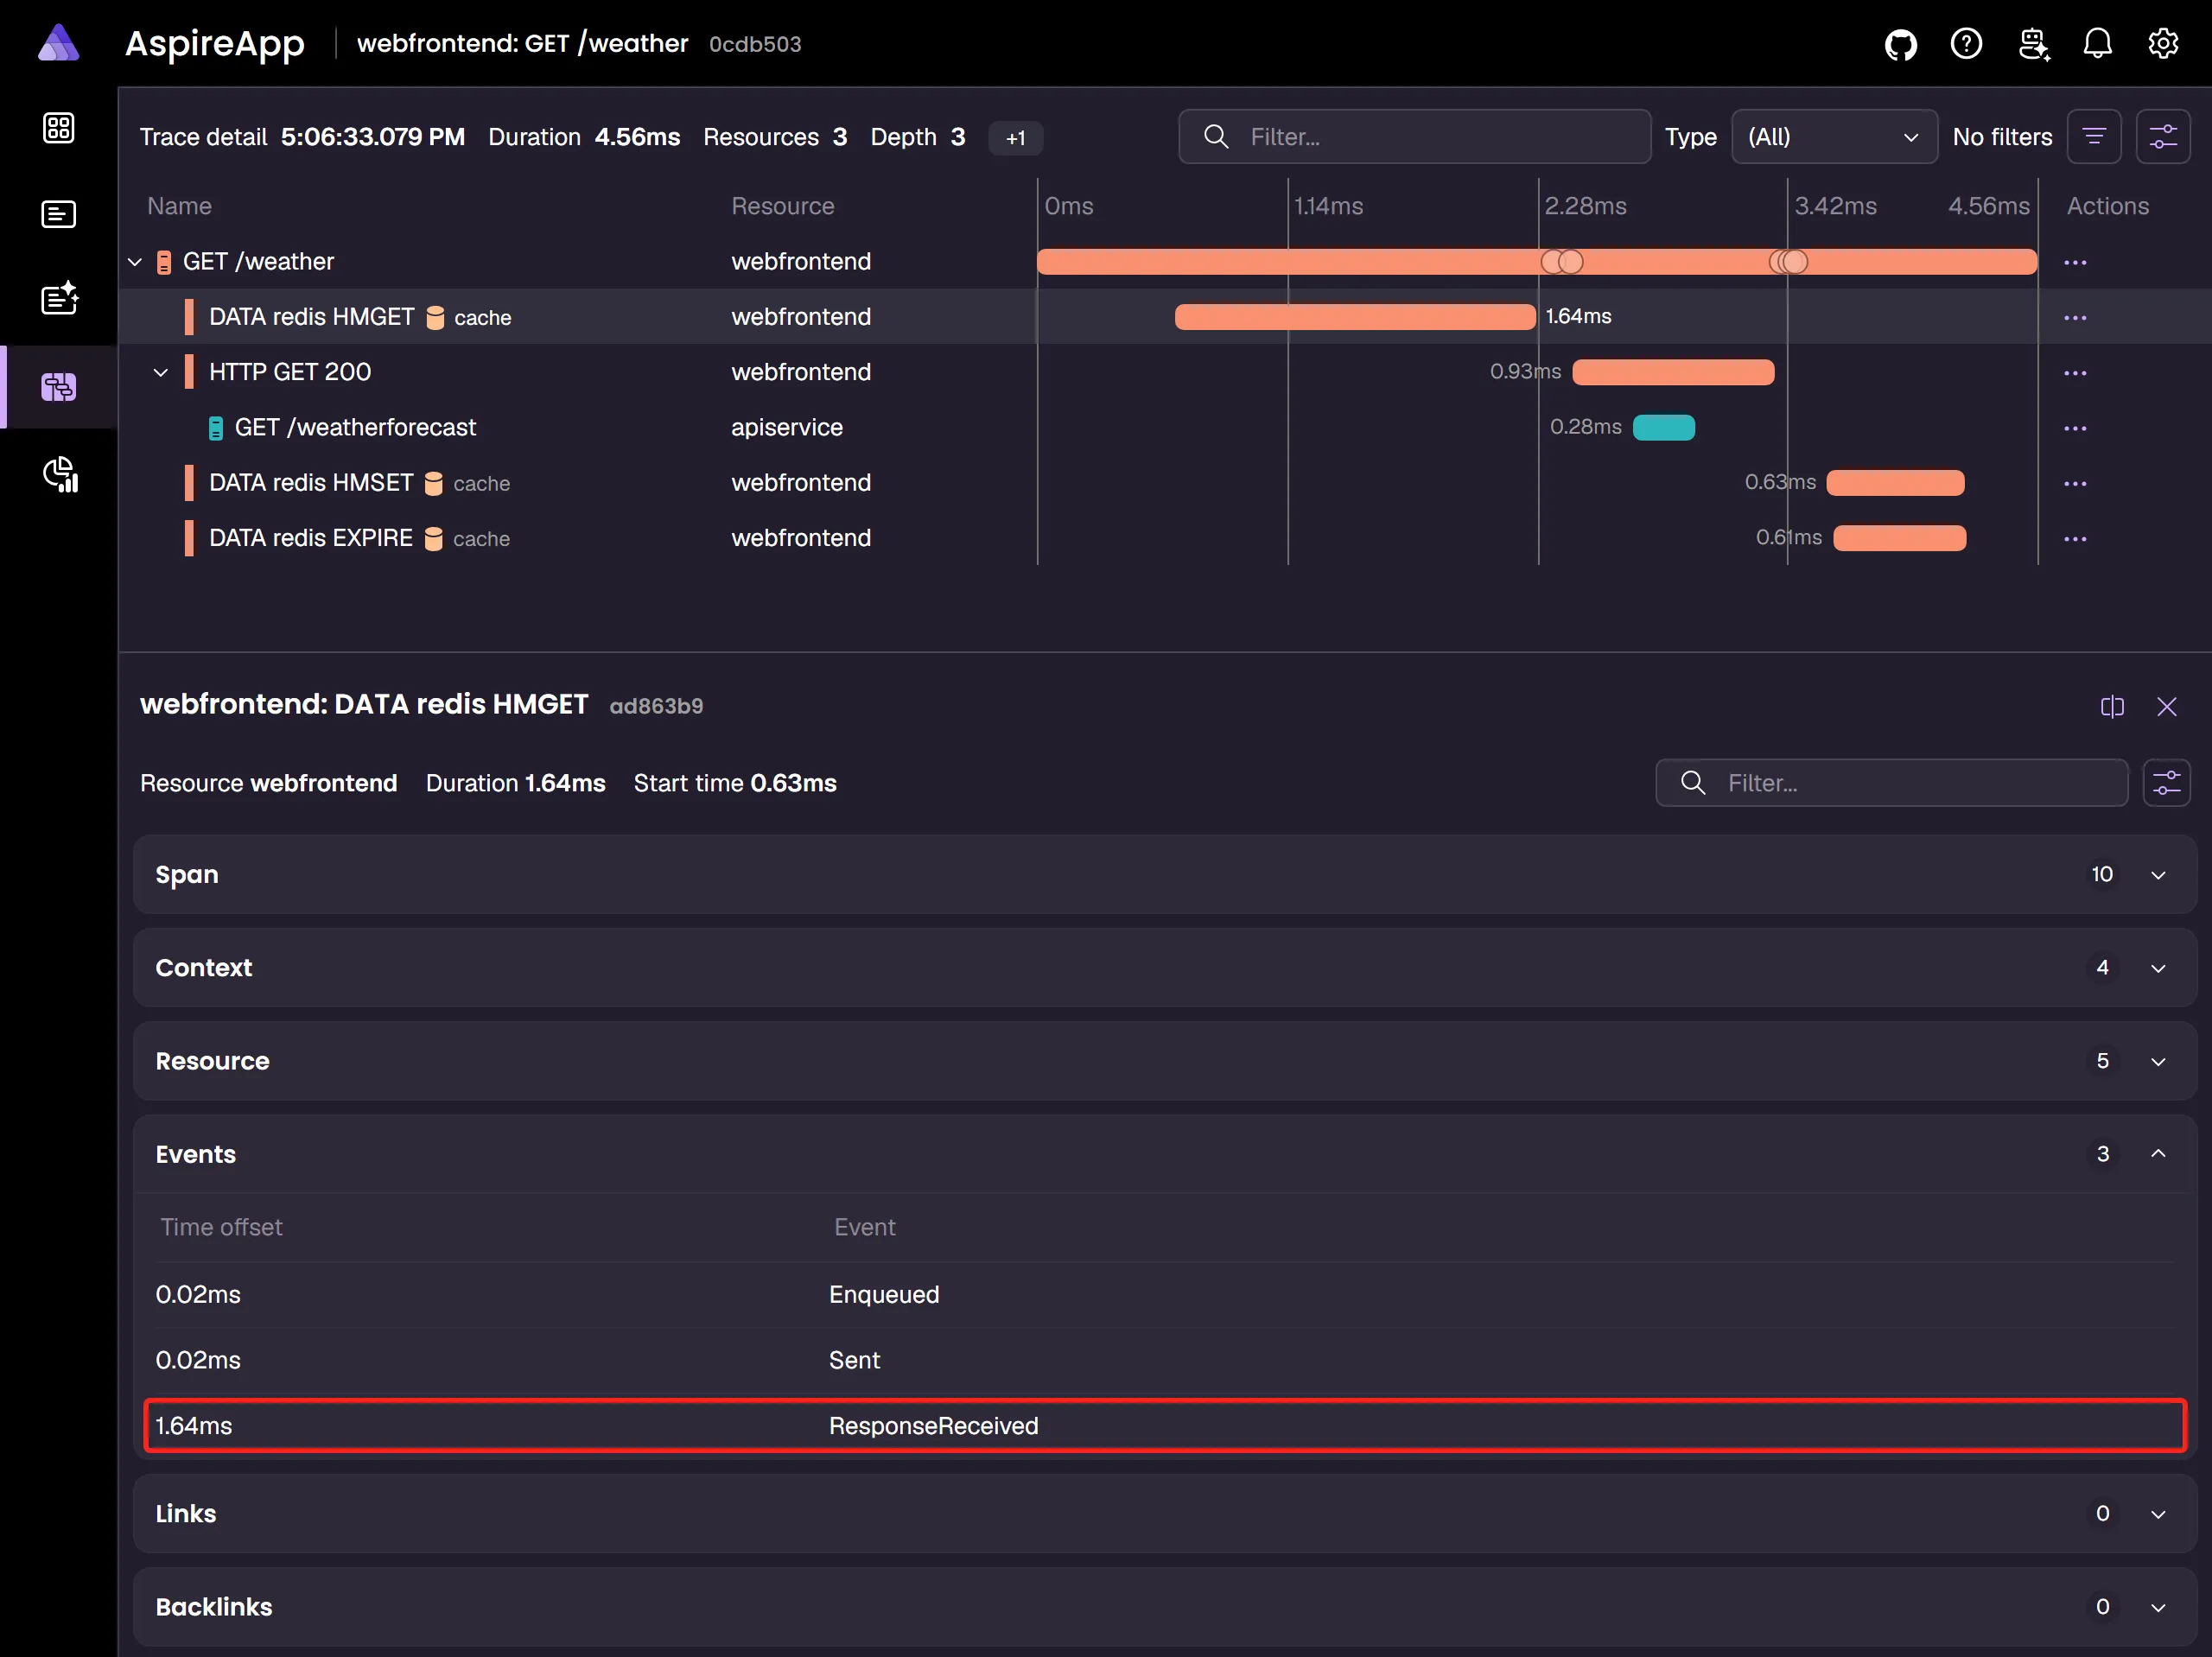The width and height of the screenshot is (2212, 1657).
Task: Open the trace filters list icon
Action: 2094,137
